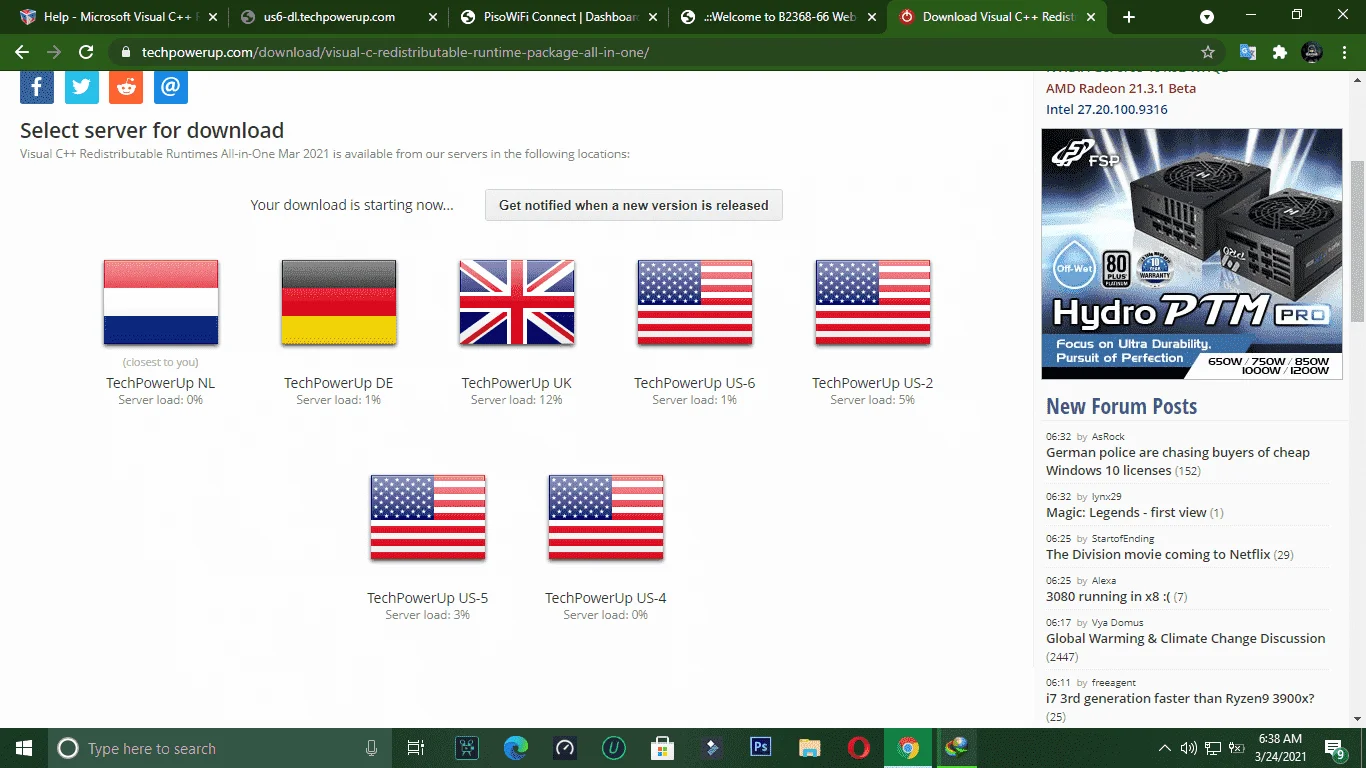Close the us6-dl.techpowerup.com tab
The width and height of the screenshot is (1366, 768).
tap(432, 17)
